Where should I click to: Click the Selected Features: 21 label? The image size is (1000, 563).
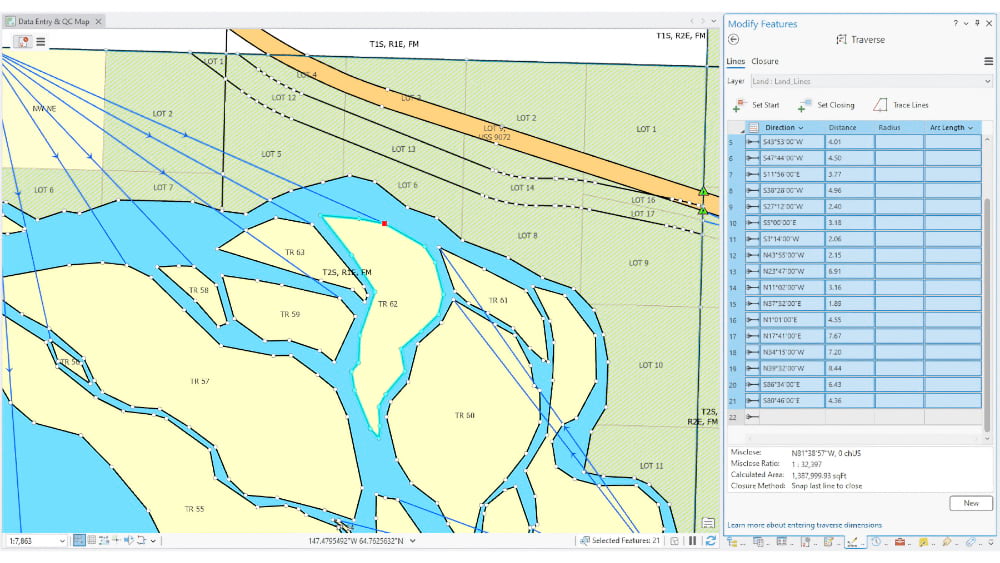[626, 541]
